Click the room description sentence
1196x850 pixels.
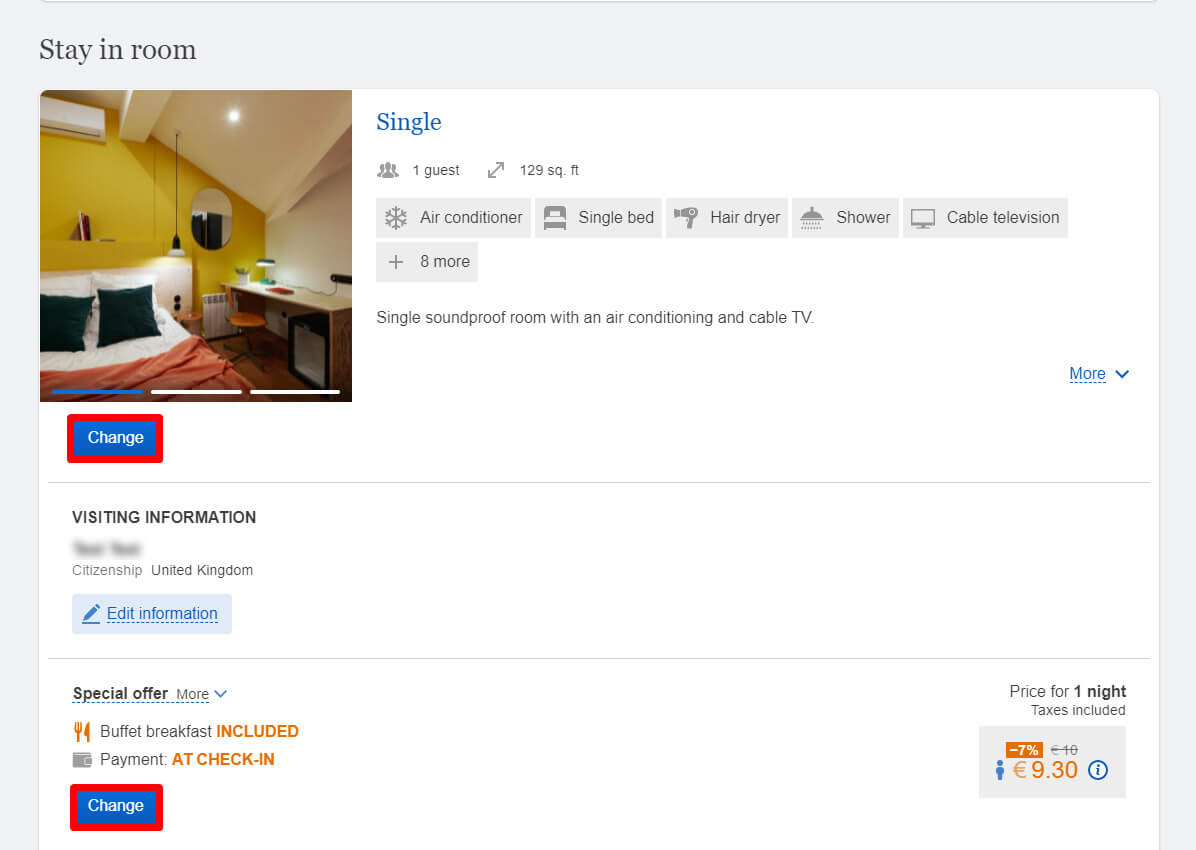[595, 317]
